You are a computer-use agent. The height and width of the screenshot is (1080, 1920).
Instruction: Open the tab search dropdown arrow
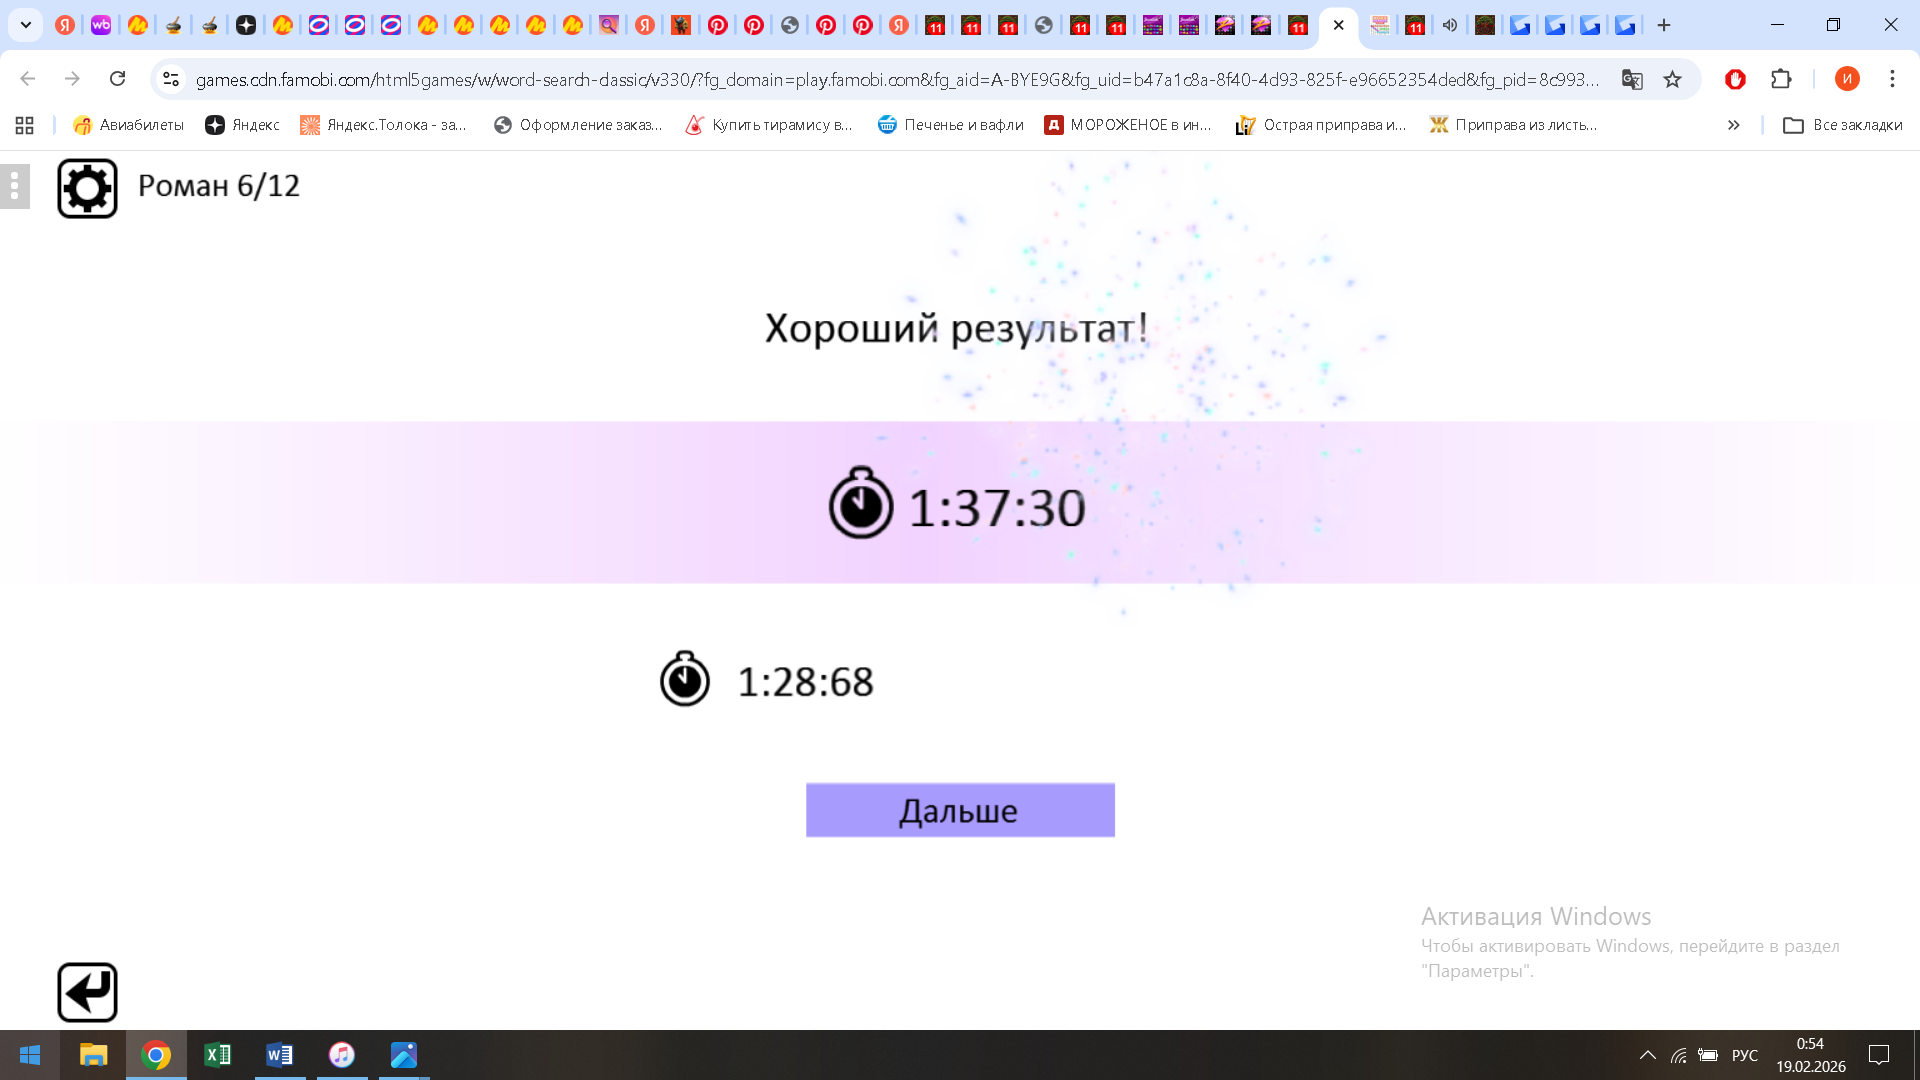tap(25, 25)
